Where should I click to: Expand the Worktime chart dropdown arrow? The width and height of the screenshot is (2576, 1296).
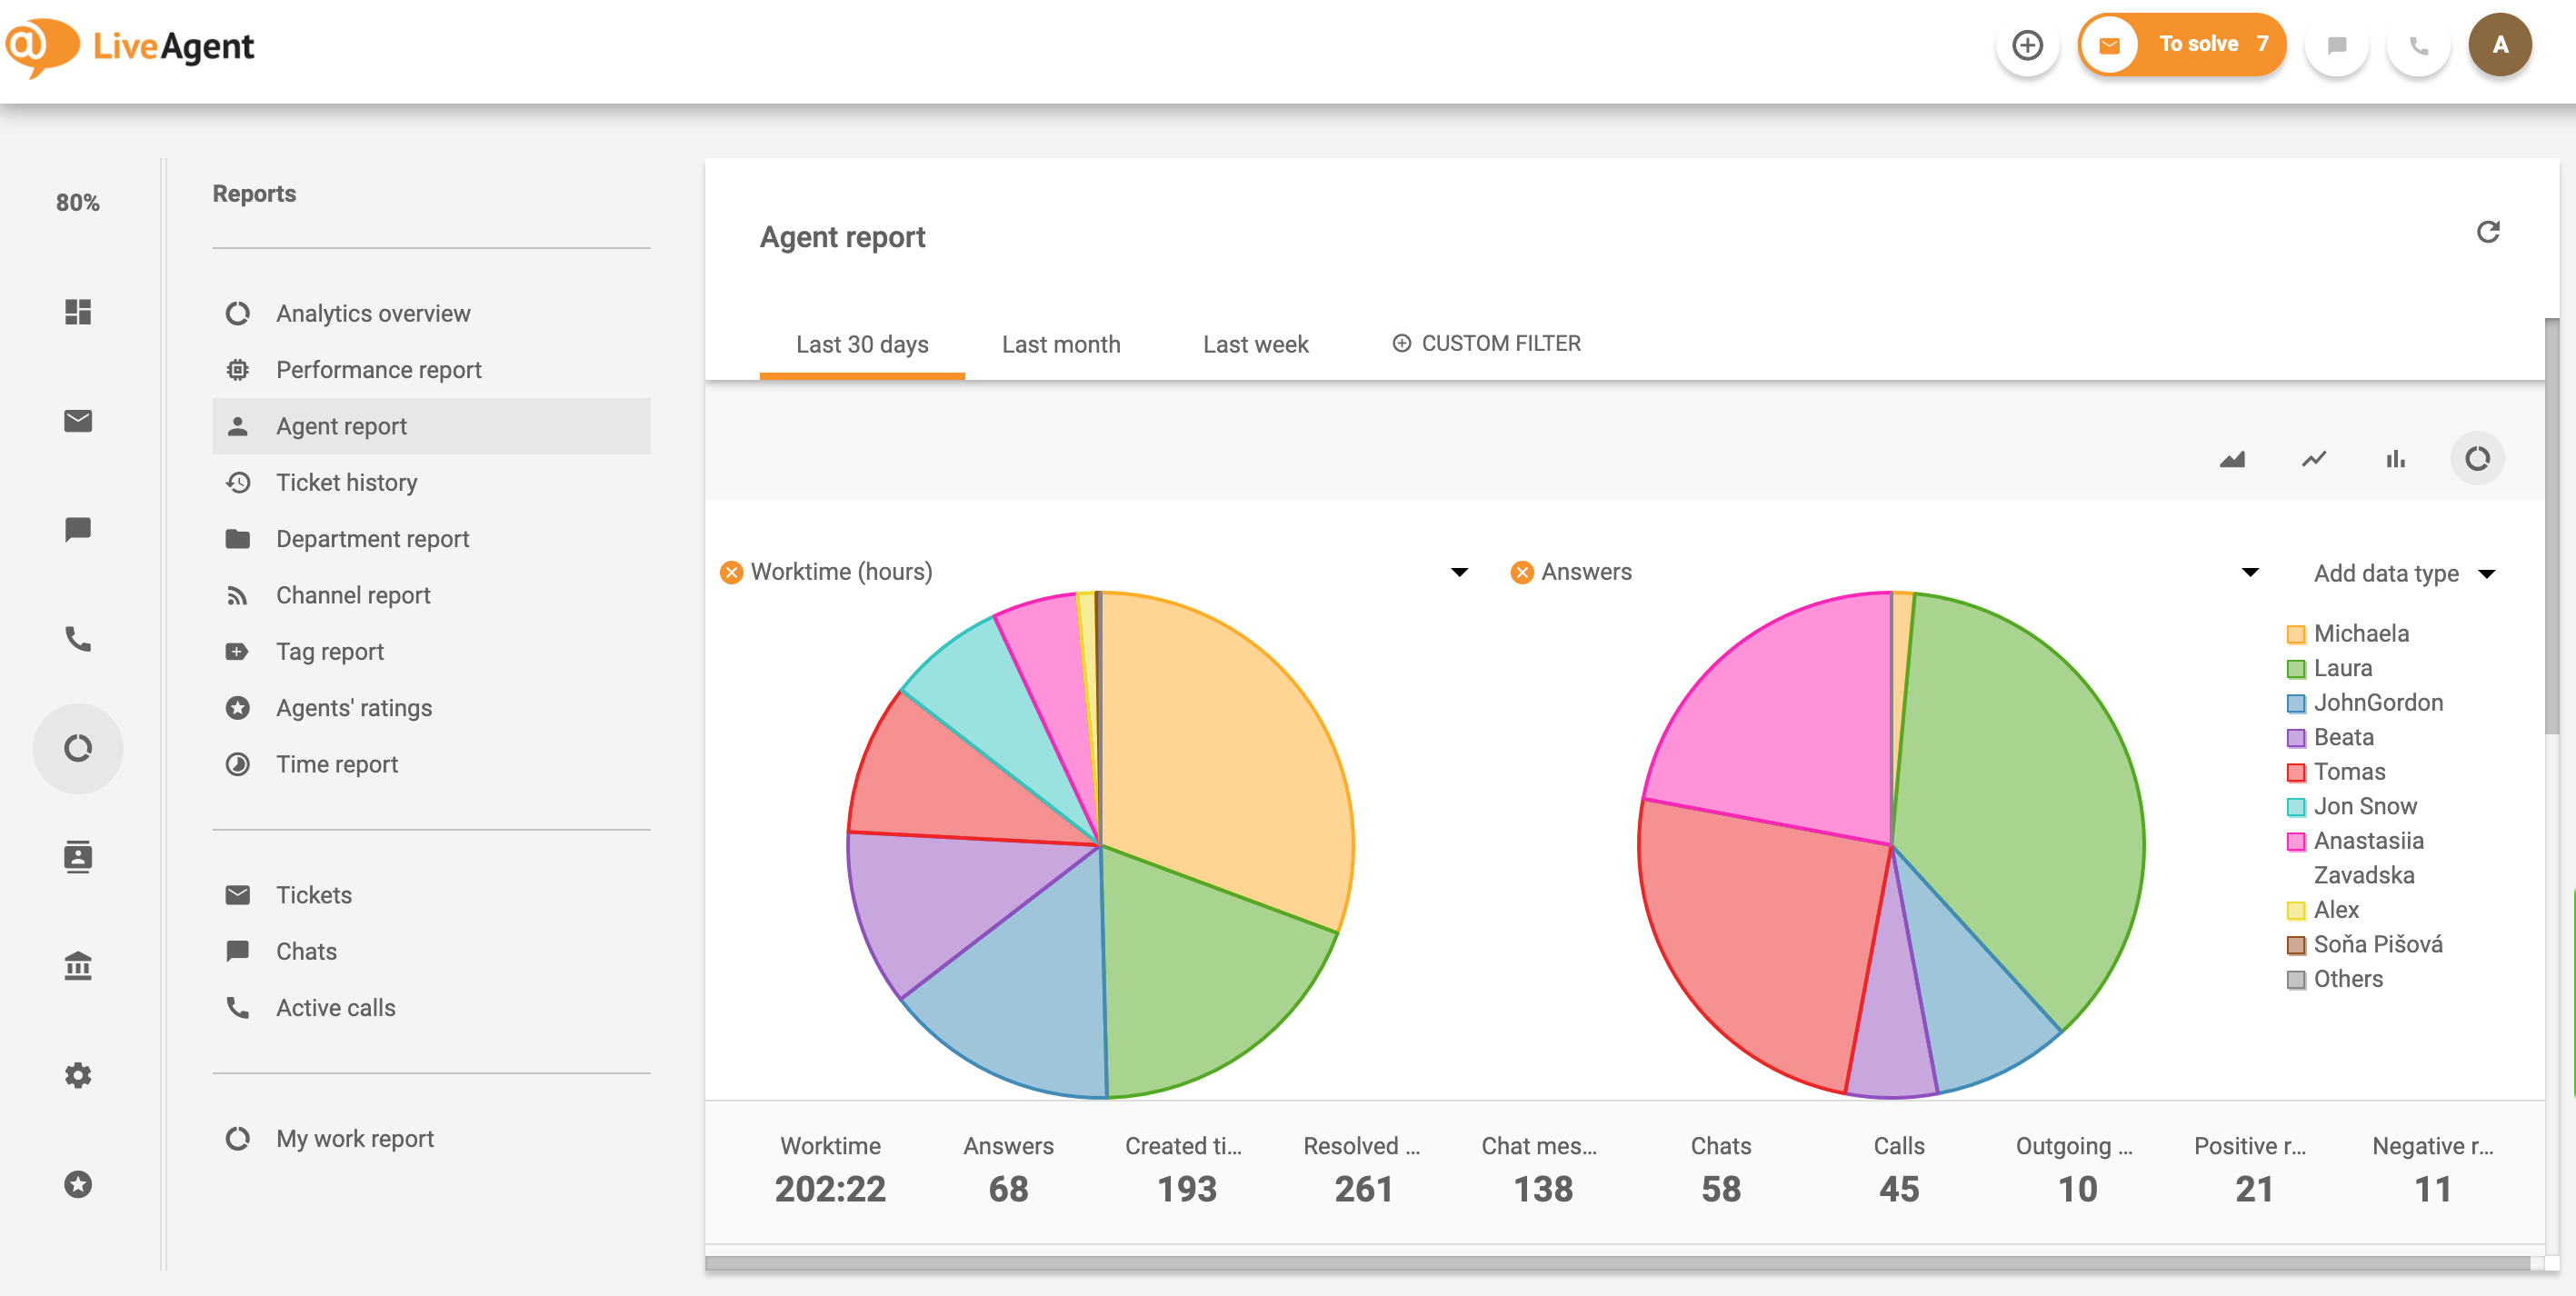tap(1460, 571)
